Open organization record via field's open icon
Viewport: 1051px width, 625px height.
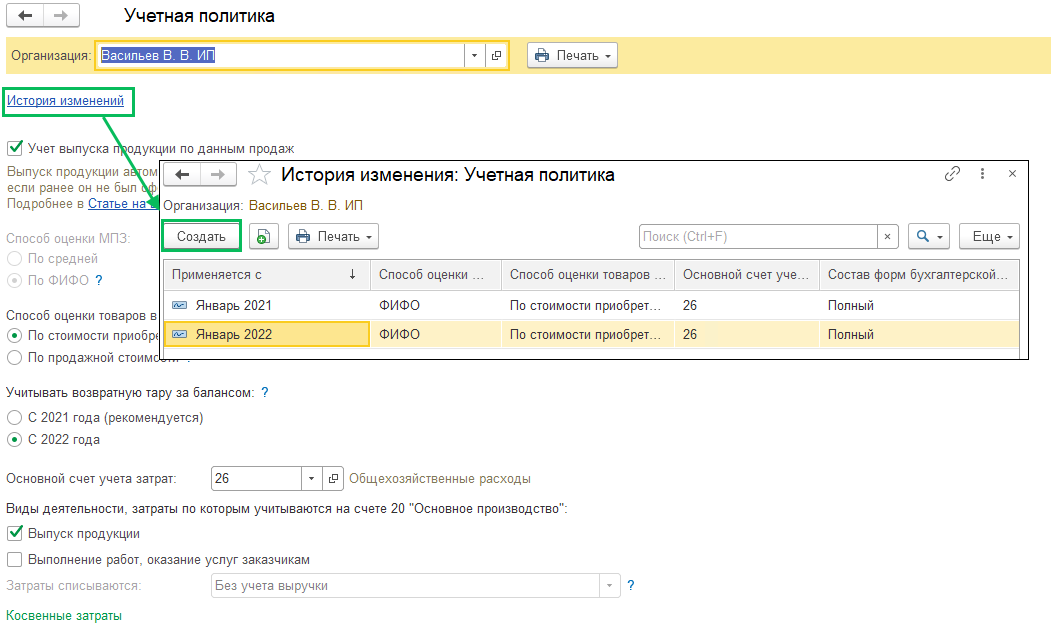496,56
